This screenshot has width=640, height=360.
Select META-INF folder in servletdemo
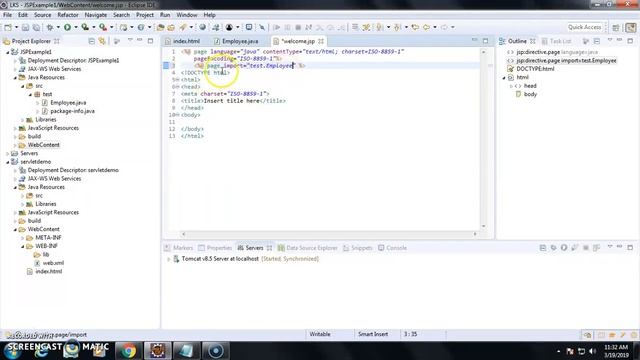[48, 238]
